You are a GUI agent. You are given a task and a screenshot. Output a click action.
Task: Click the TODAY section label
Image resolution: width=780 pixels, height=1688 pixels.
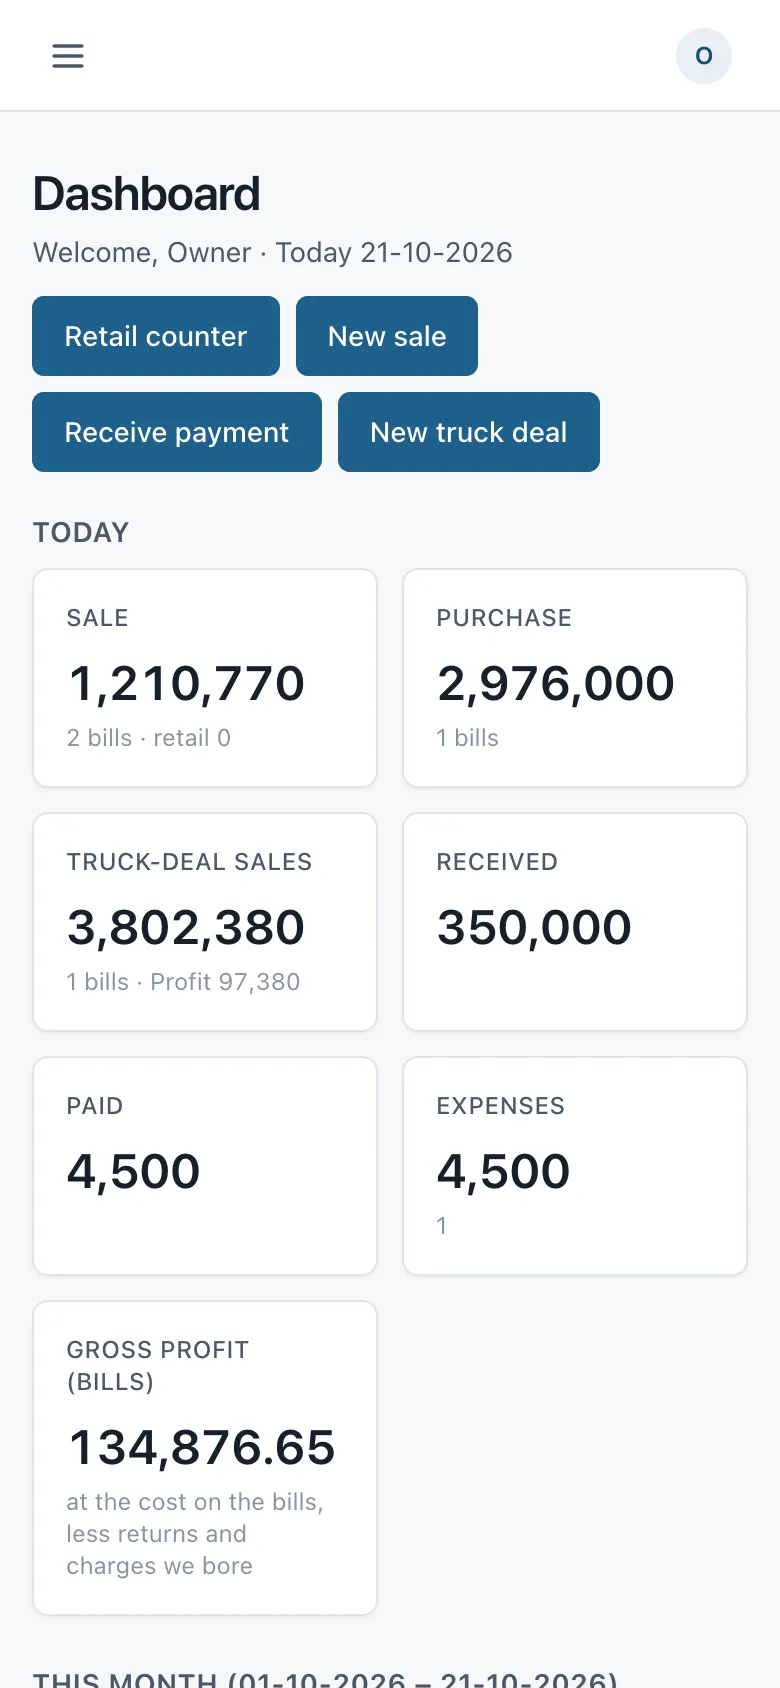(x=81, y=532)
